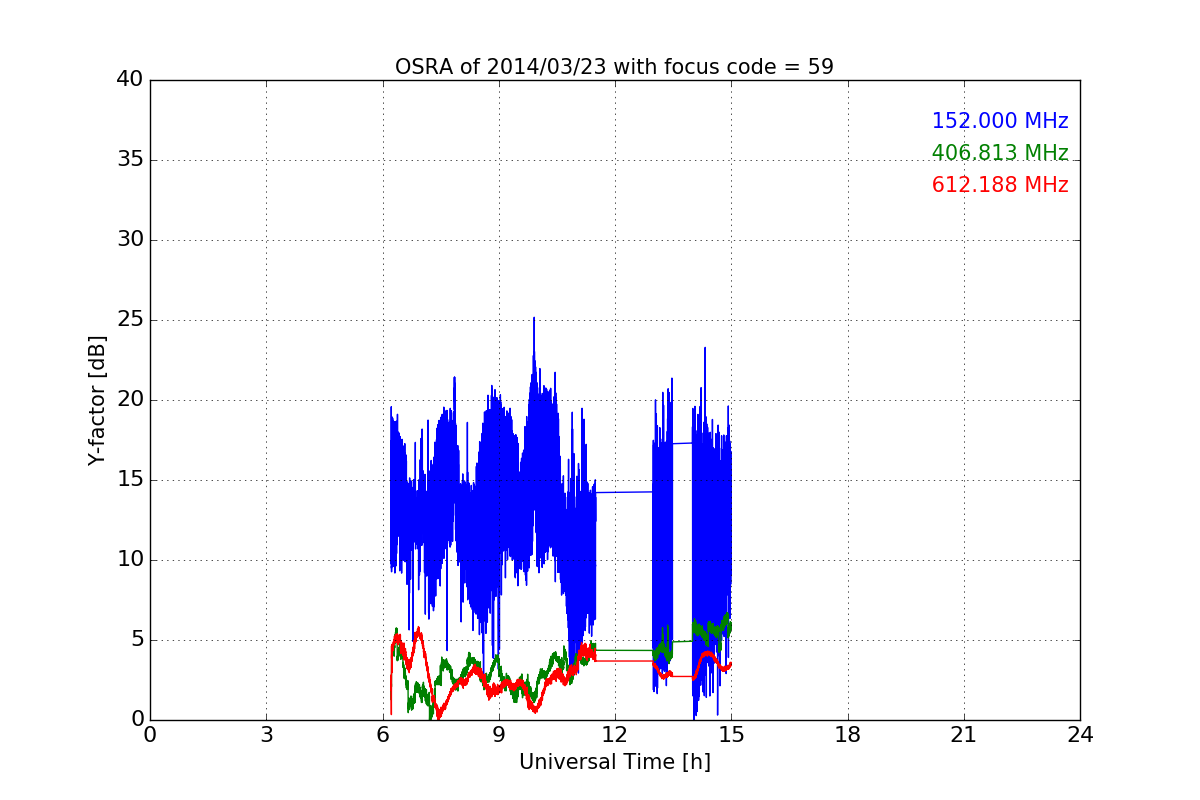Click the y-axis tick label 5

(x=136, y=640)
